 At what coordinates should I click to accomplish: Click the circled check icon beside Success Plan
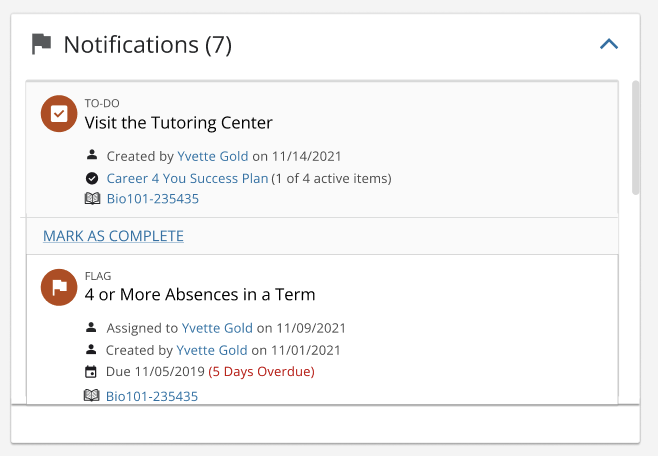point(92,179)
